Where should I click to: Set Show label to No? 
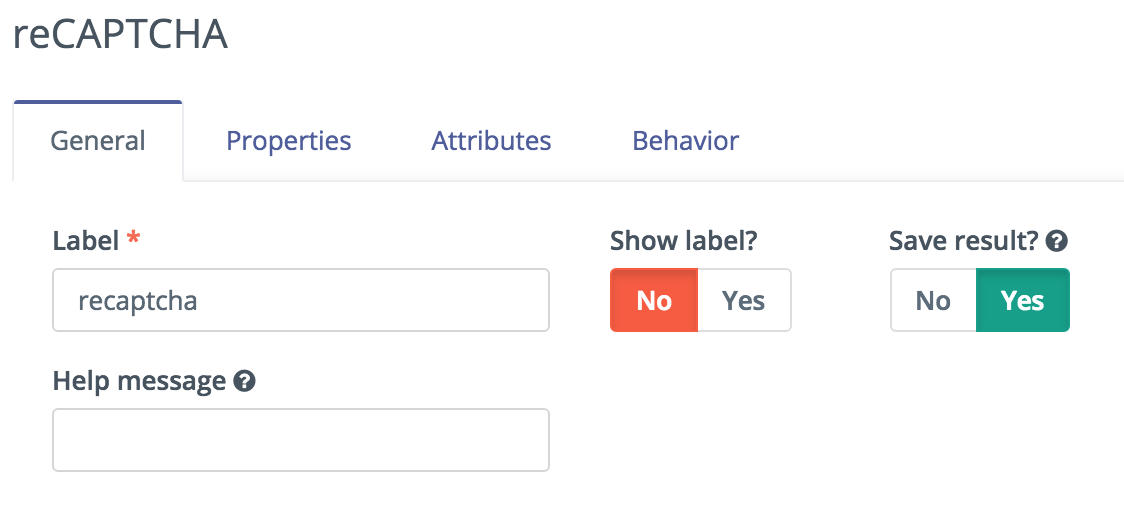[654, 300]
